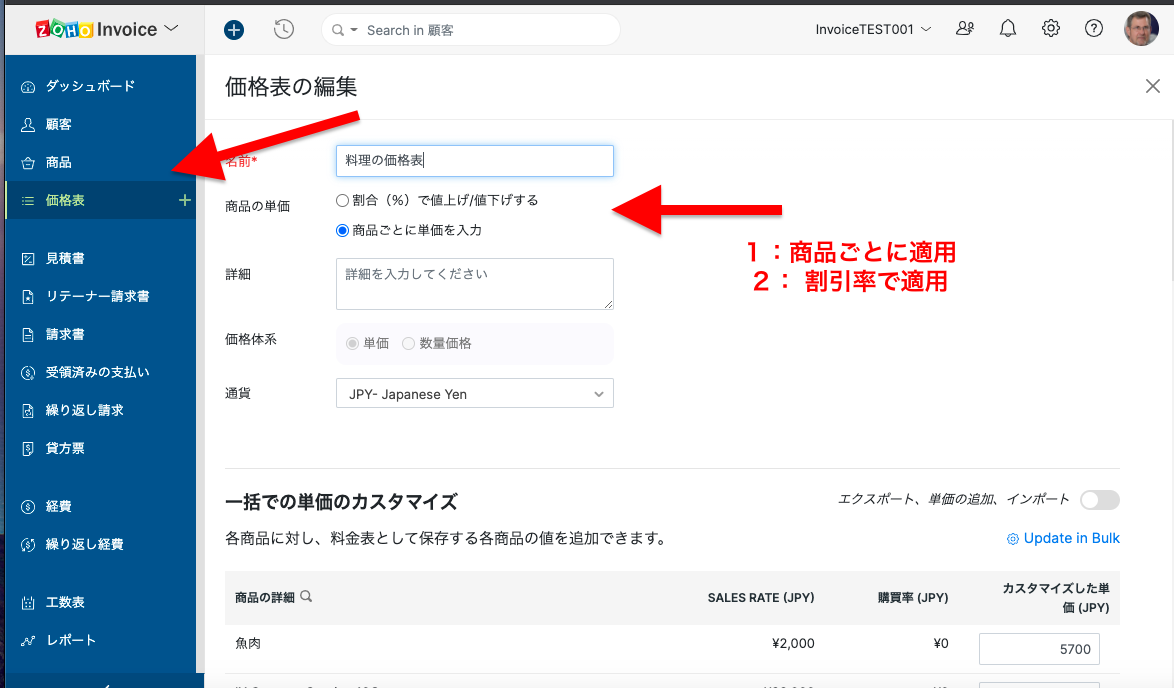Select 商品ごとに単価を入力 radio option

pos(343,230)
